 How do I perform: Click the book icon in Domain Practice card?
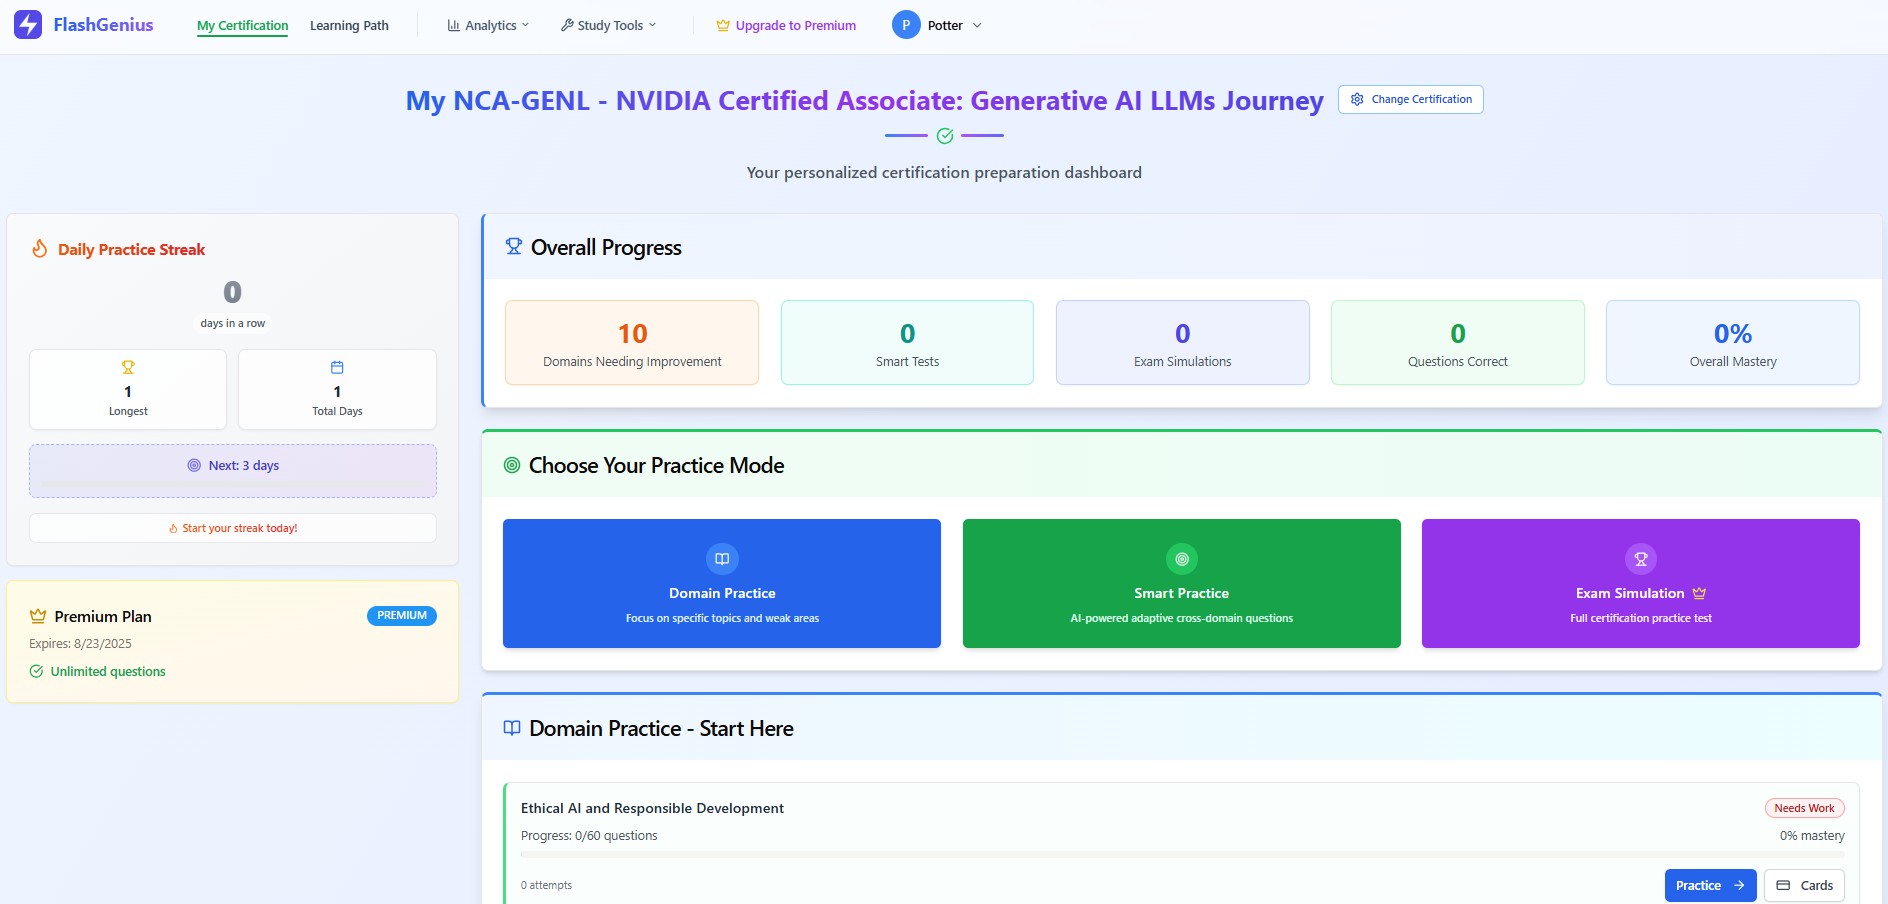(x=722, y=559)
